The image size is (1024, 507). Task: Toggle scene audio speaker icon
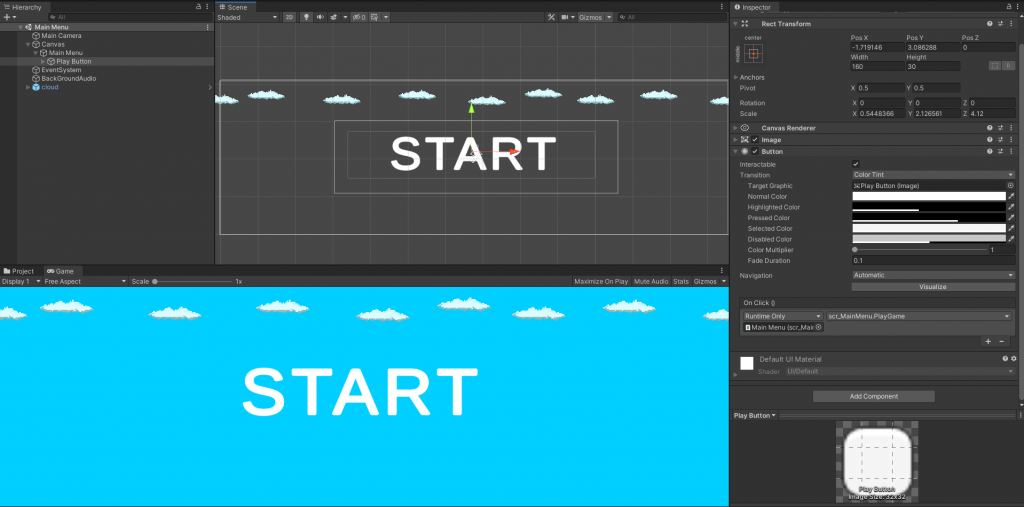click(x=320, y=17)
